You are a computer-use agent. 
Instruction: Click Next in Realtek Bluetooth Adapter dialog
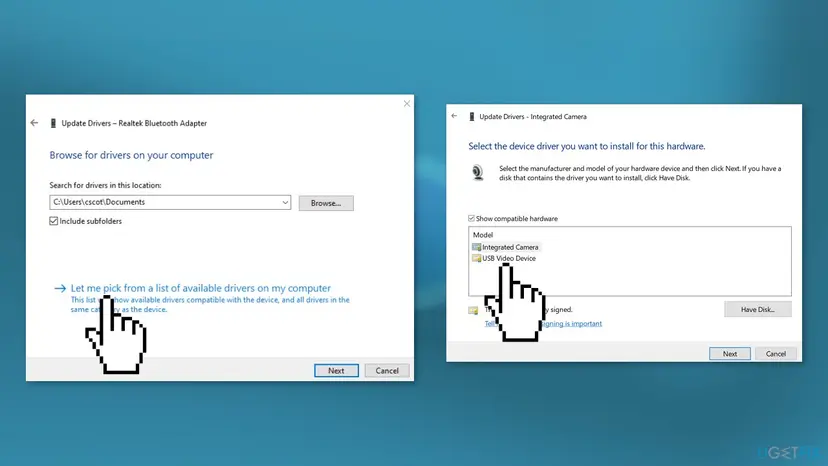coord(336,370)
